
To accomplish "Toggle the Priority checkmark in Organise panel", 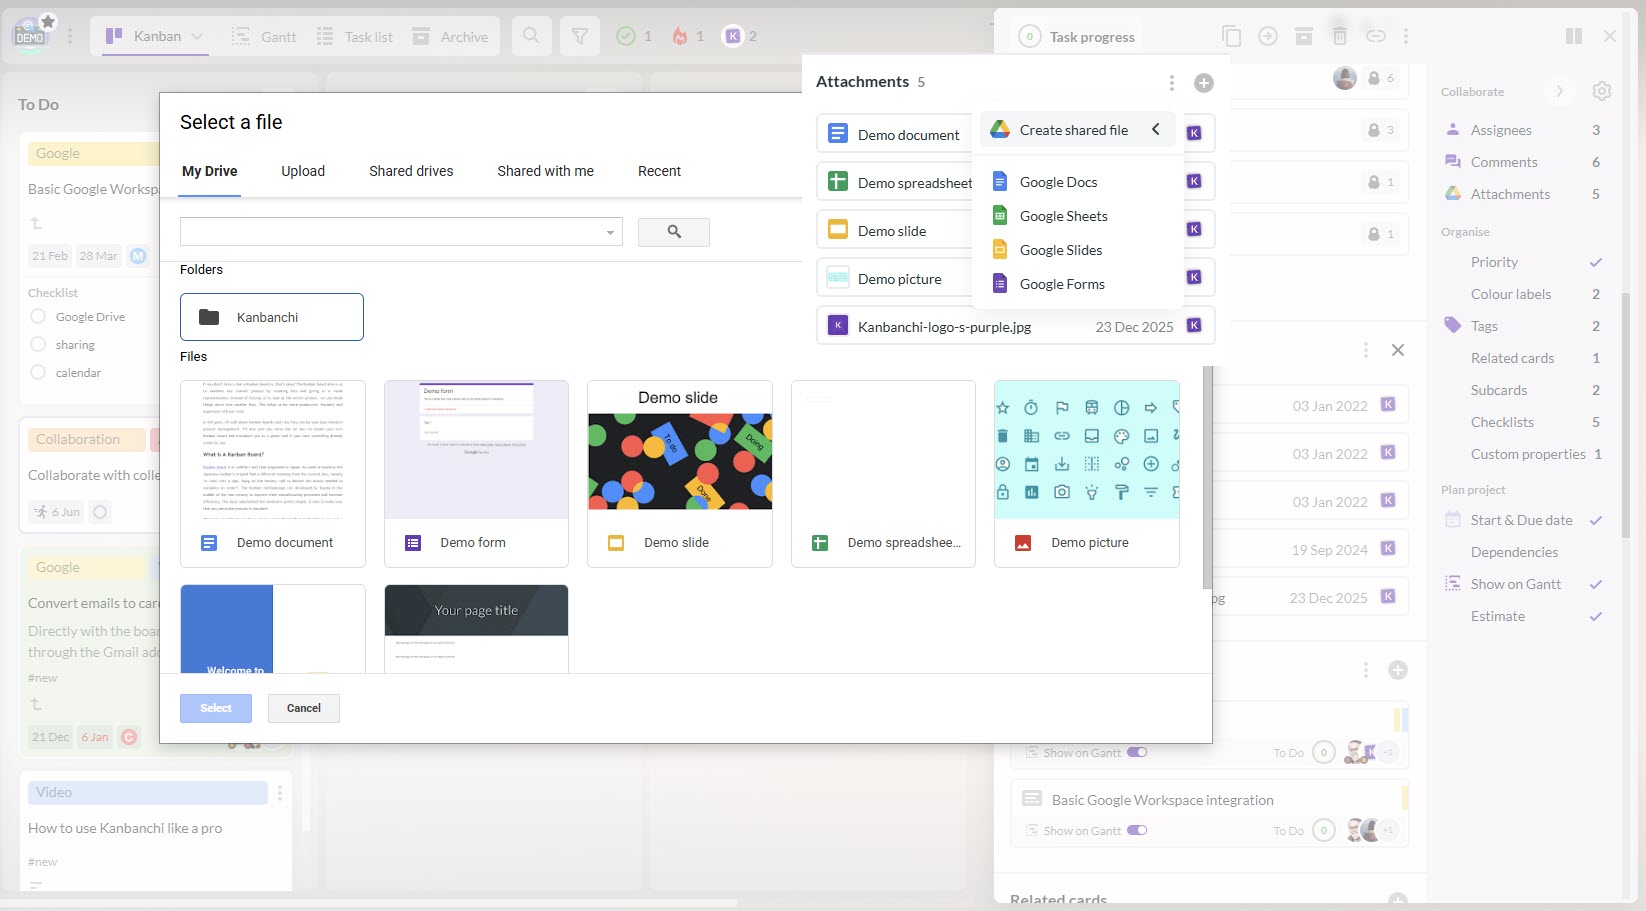I will [1595, 262].
